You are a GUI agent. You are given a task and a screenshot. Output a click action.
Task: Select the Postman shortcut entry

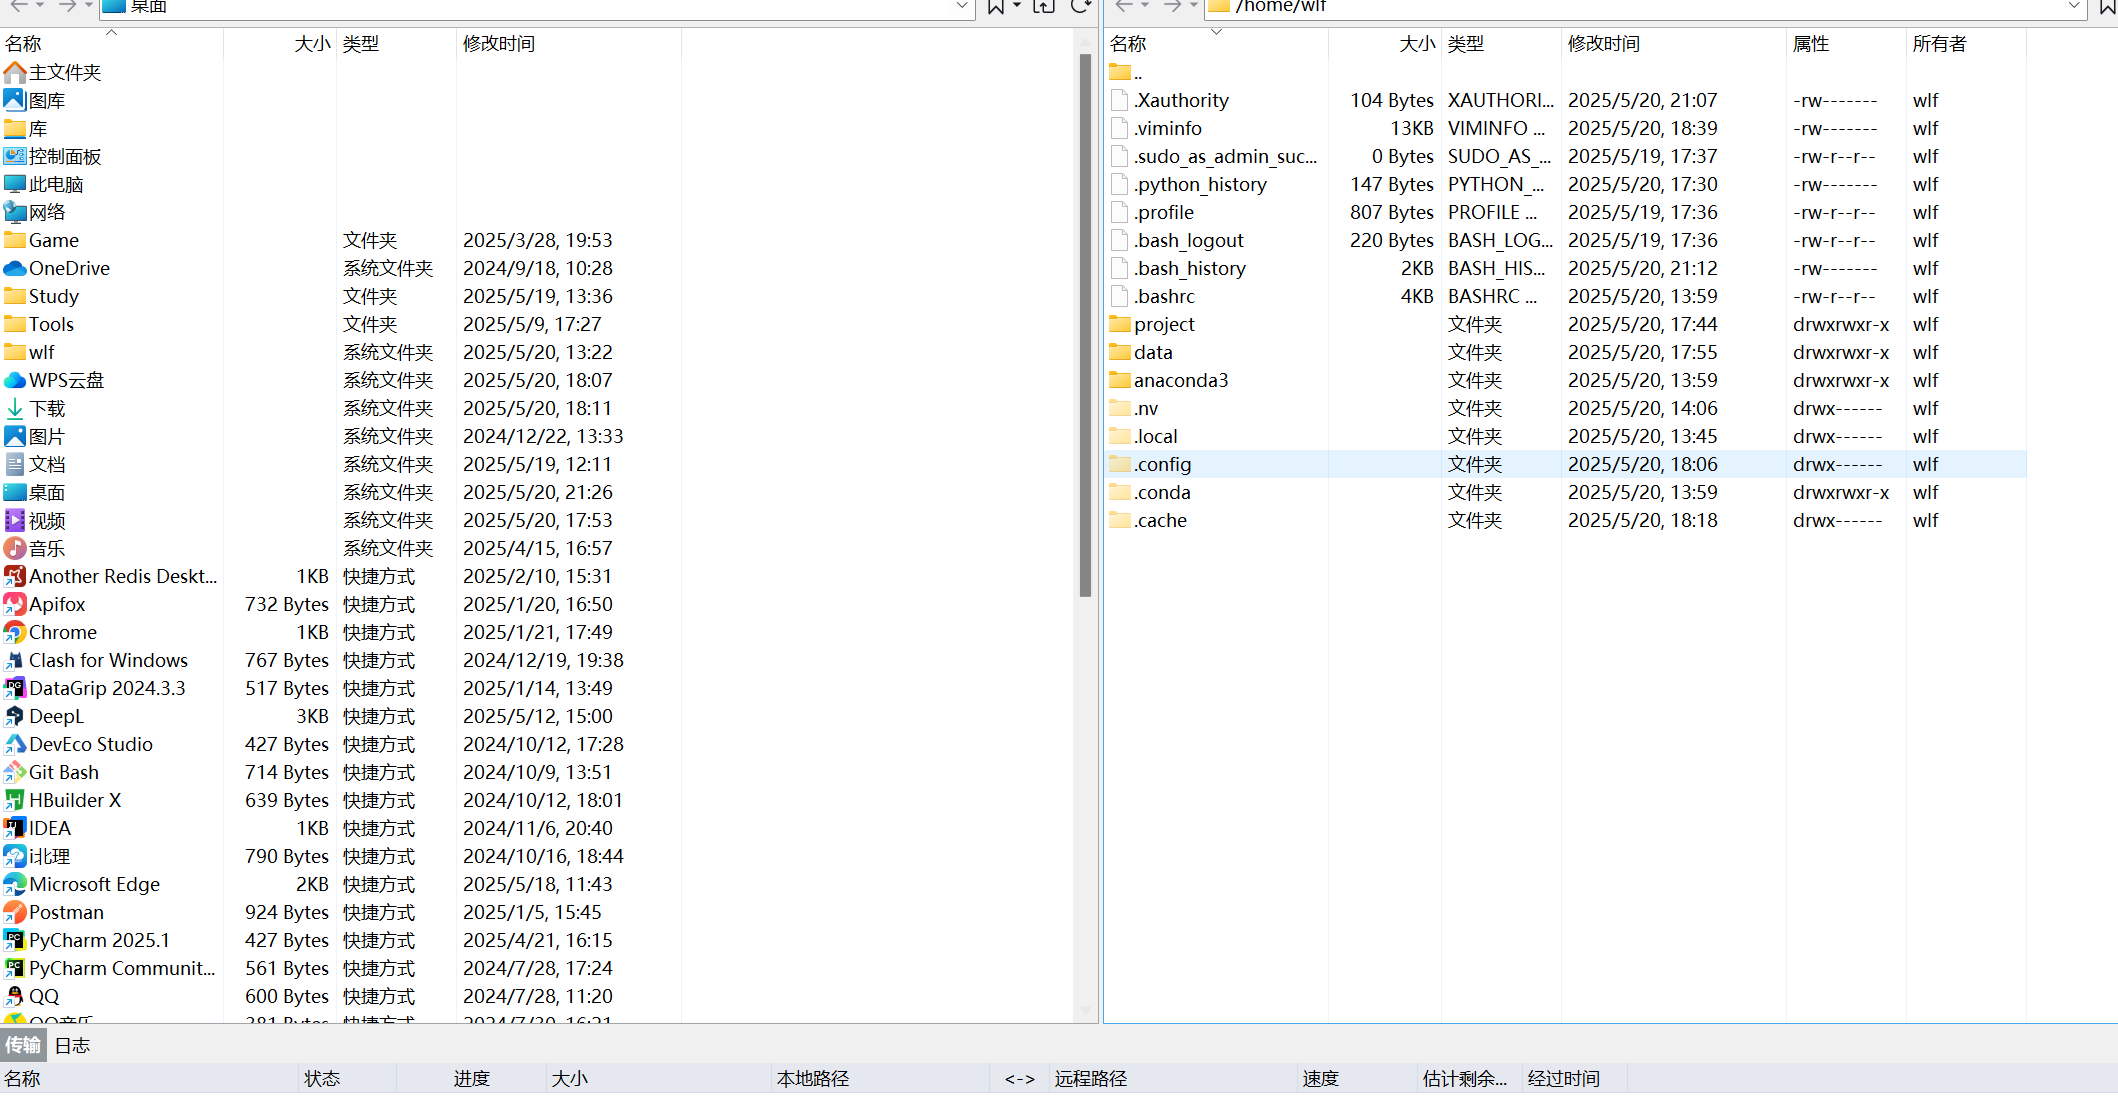click(x=66, y=912)
